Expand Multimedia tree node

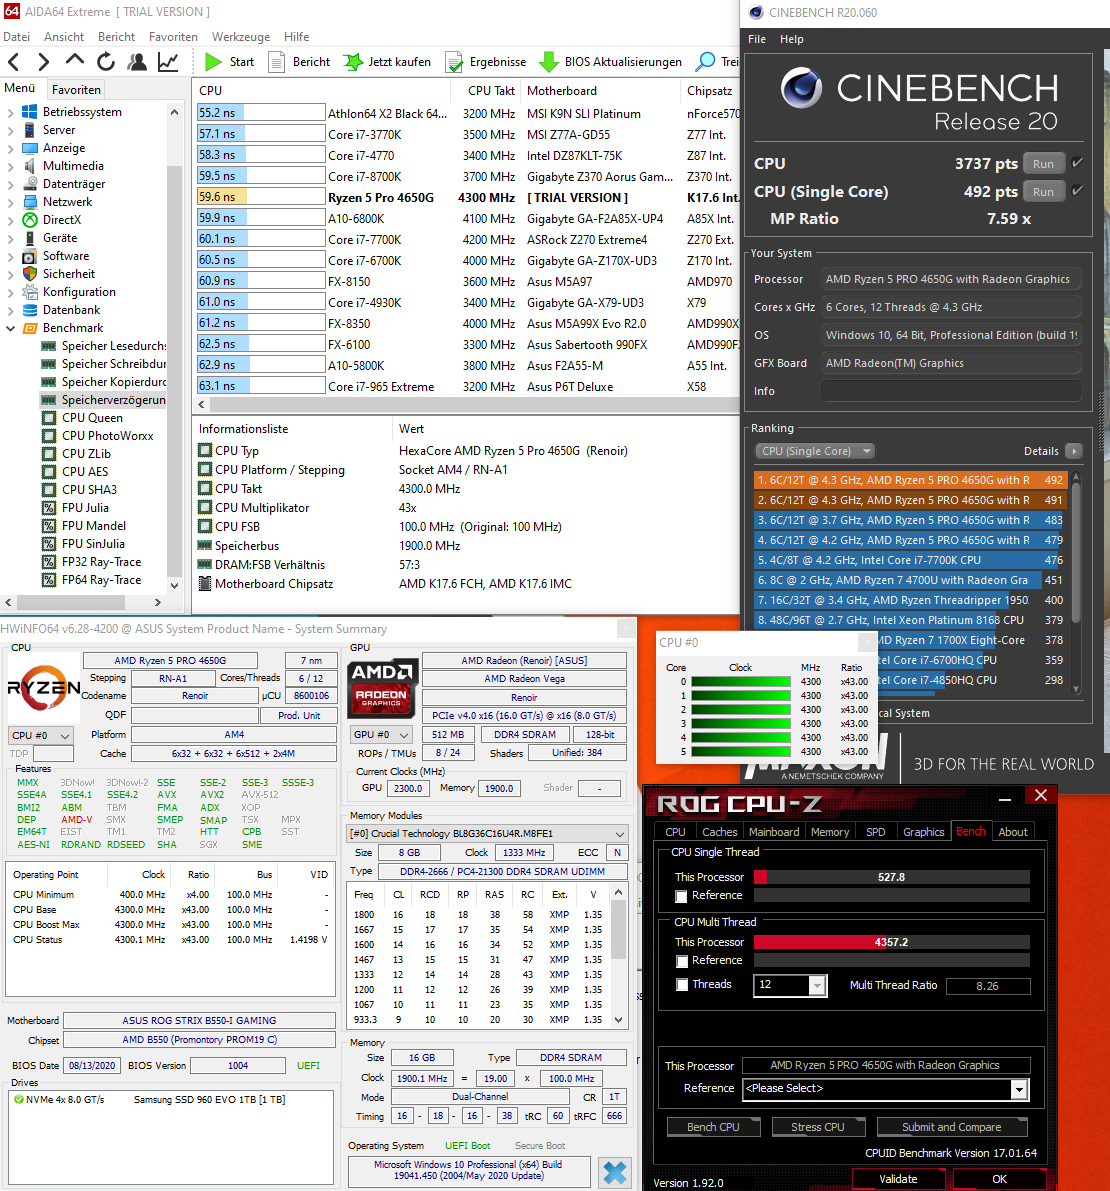pyautogui.click(x=10, y=166)
